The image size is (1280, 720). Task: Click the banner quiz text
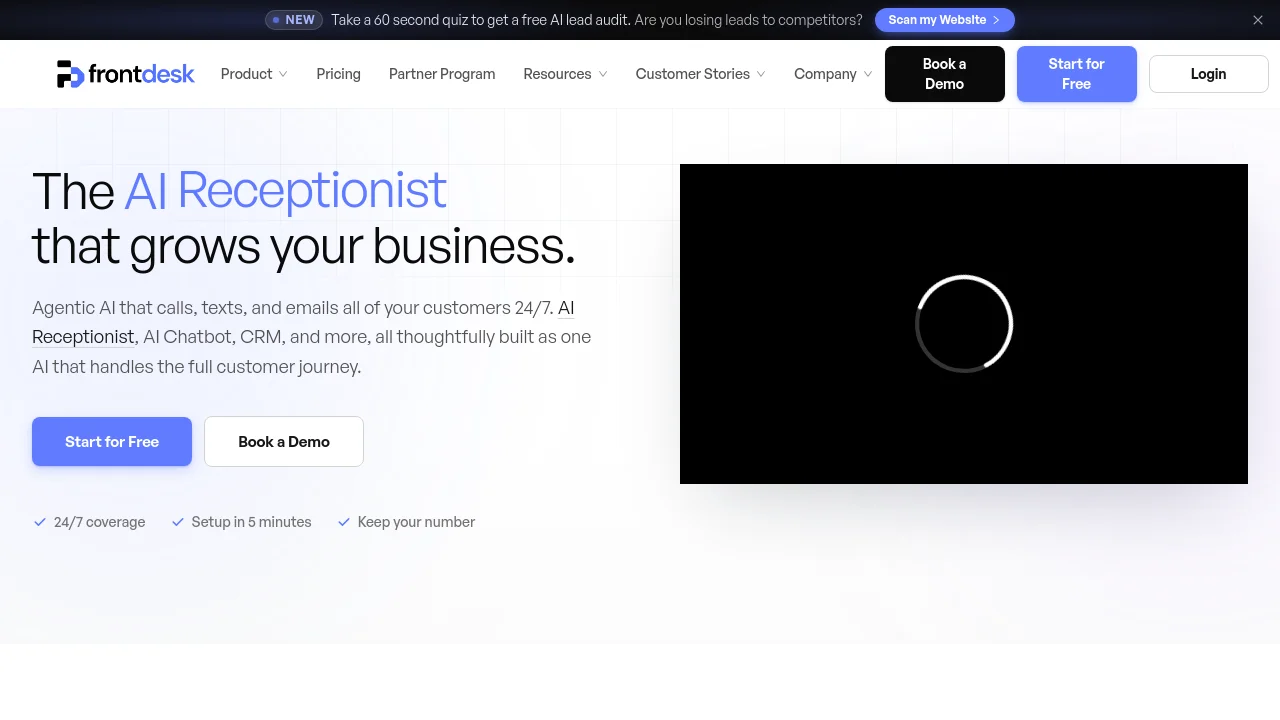point(597,20)
